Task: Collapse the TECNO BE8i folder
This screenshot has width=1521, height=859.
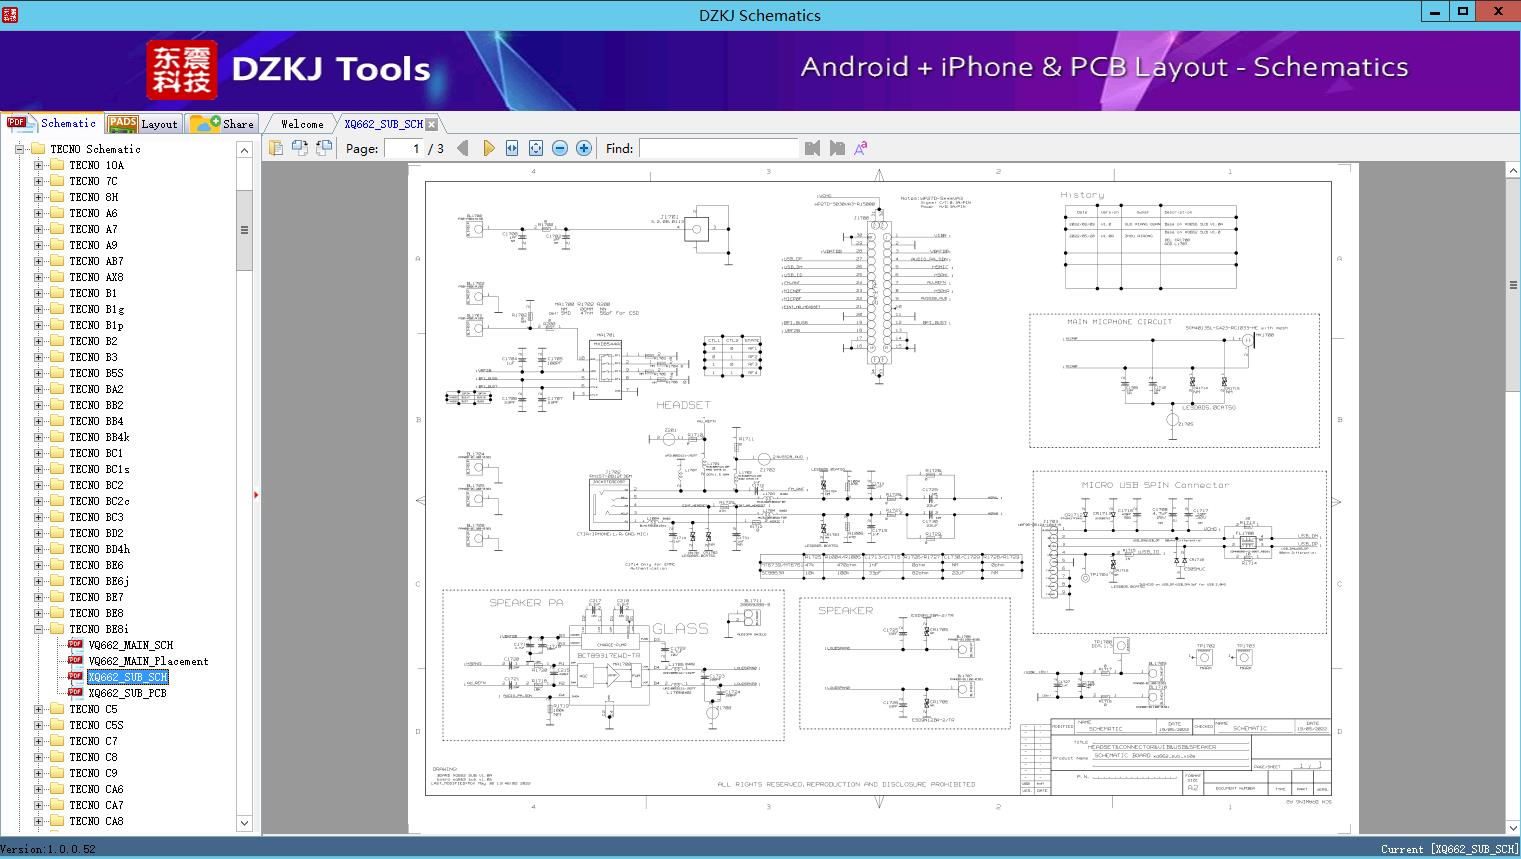Action: (x=38, y=629)
